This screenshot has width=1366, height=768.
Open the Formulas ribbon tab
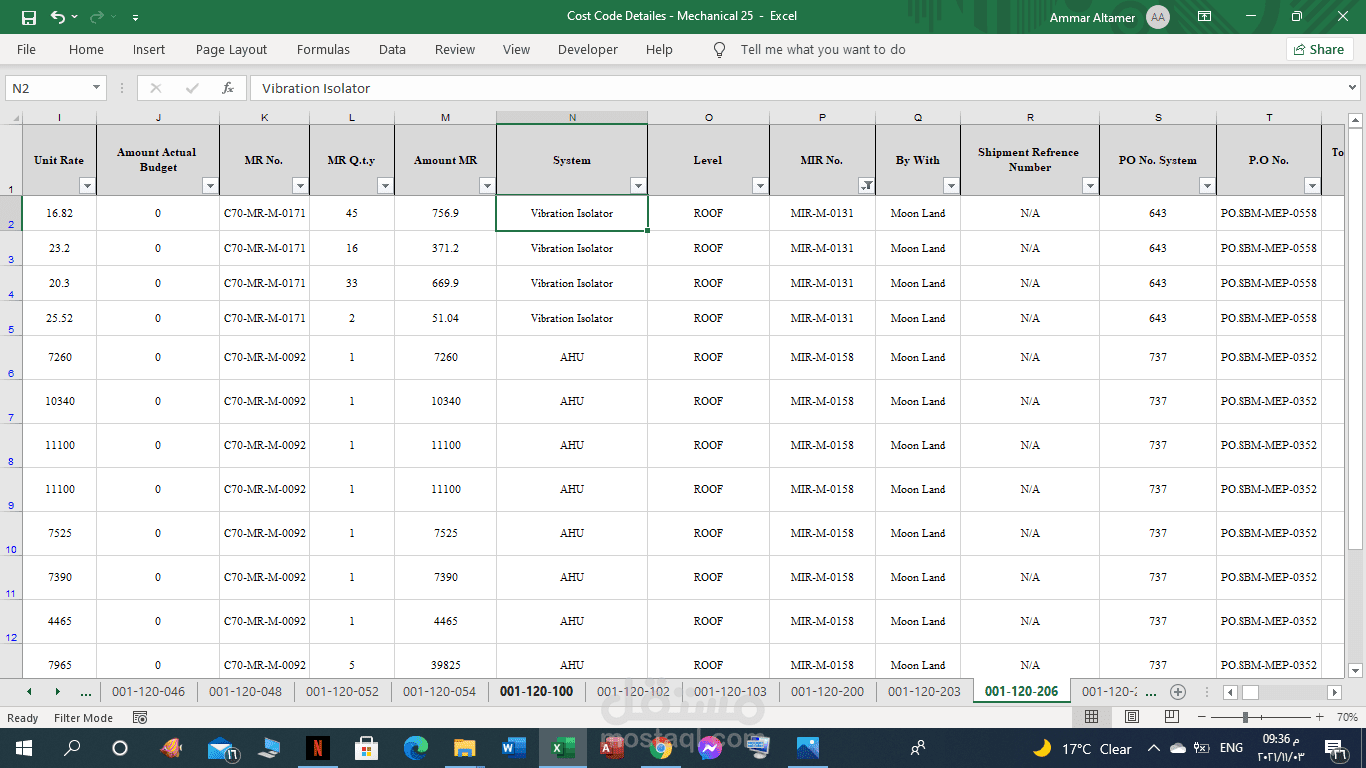tap(323, 49)
